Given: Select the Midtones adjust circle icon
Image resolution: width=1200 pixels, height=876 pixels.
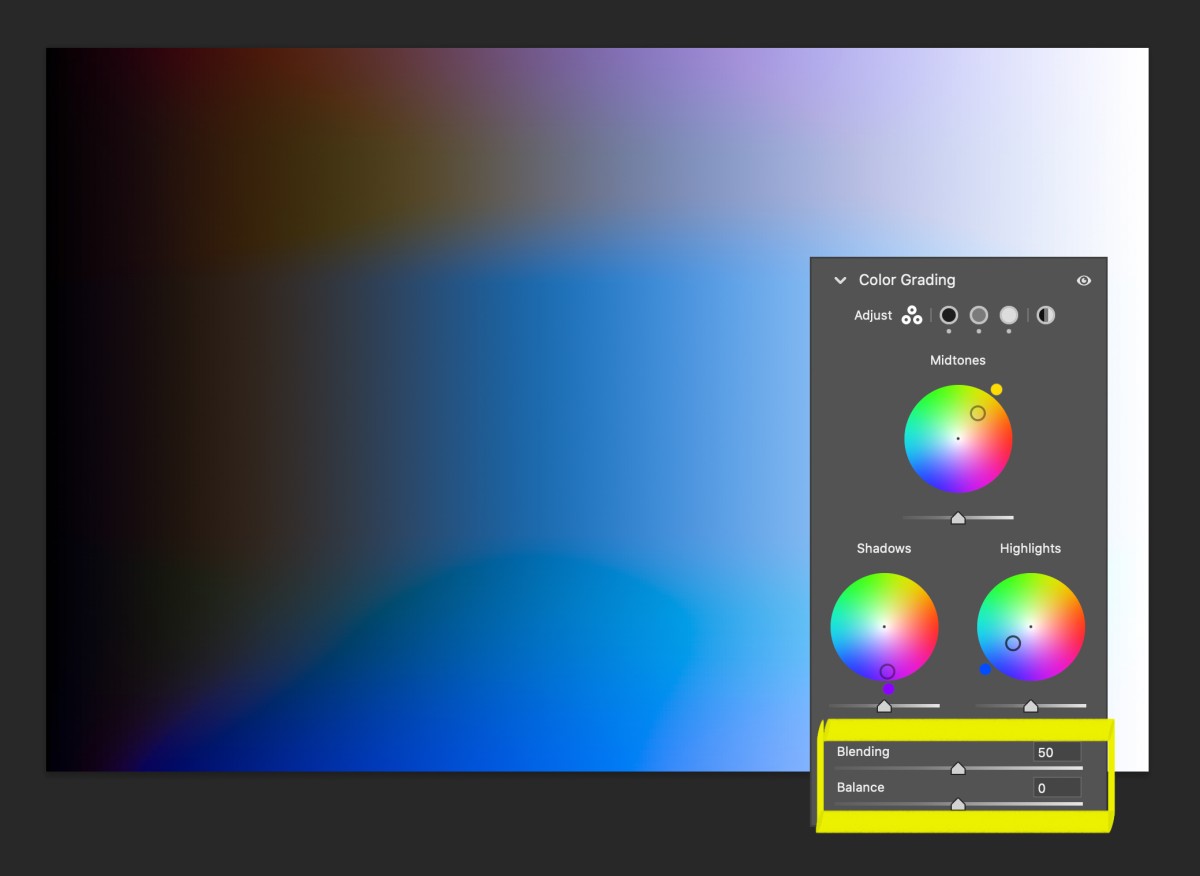Looking at the screenshot, I should click(978, 316).
